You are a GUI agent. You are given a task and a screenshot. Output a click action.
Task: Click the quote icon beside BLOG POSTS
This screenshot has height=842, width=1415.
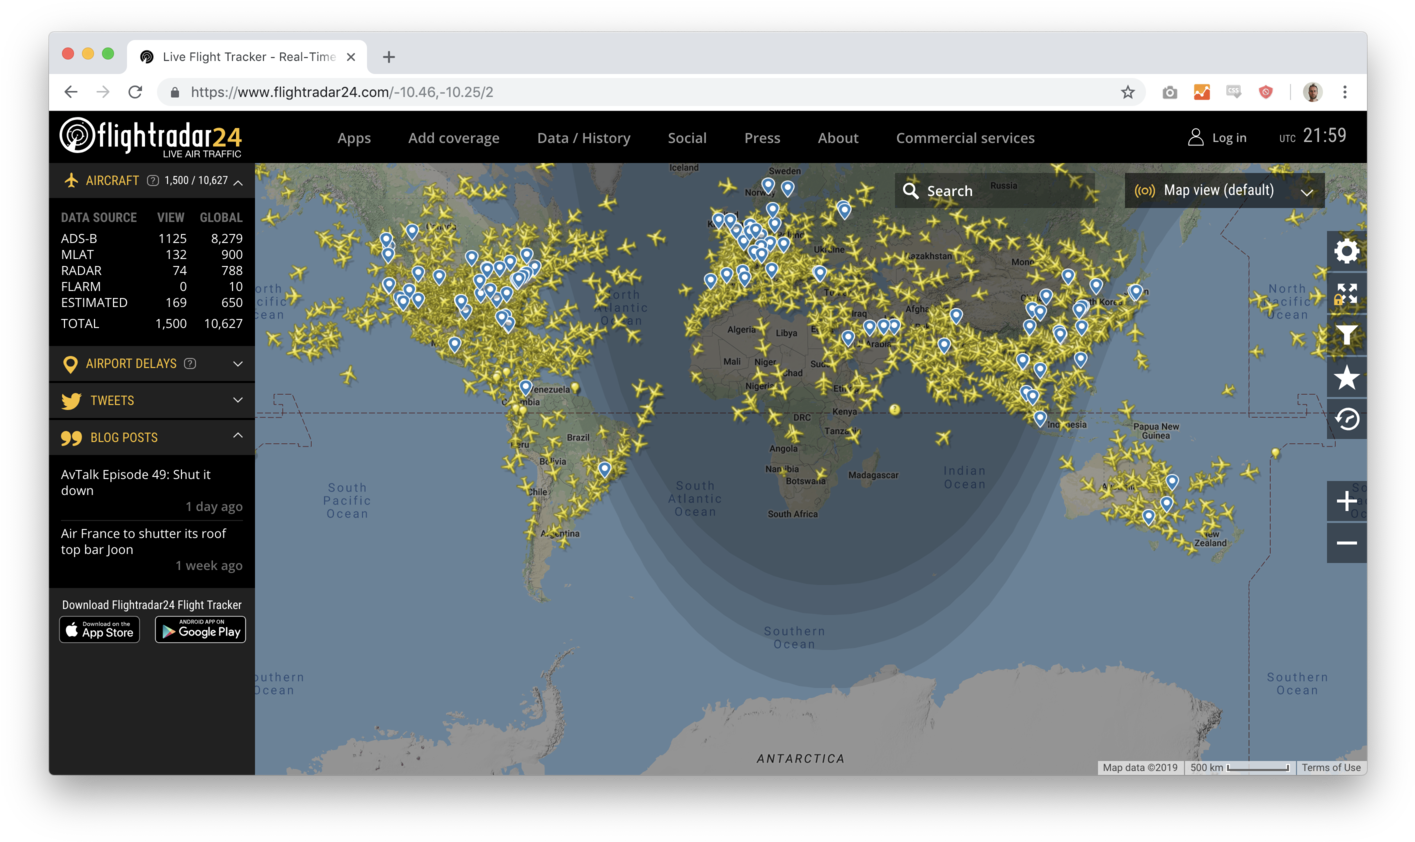(x=71, y=438)
